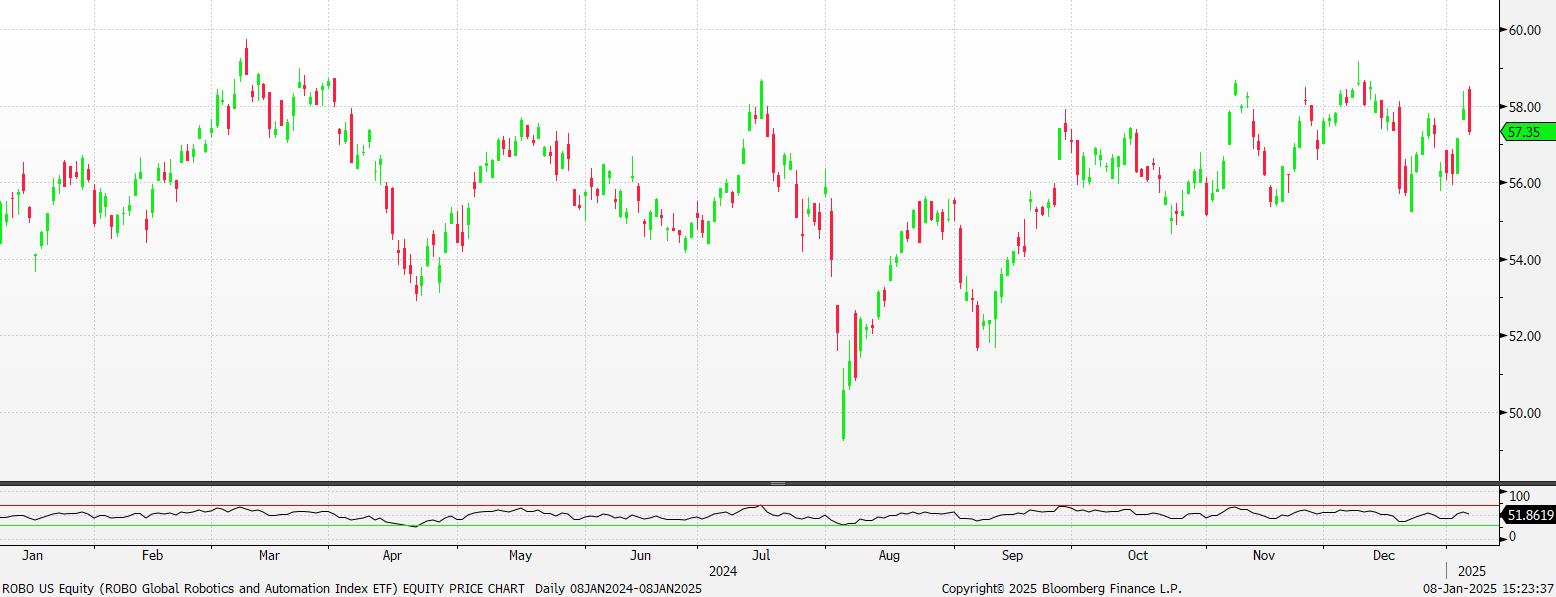Click the Jul month label
This screenshot has height=597, width=1556.
click(x=760, y=555)
